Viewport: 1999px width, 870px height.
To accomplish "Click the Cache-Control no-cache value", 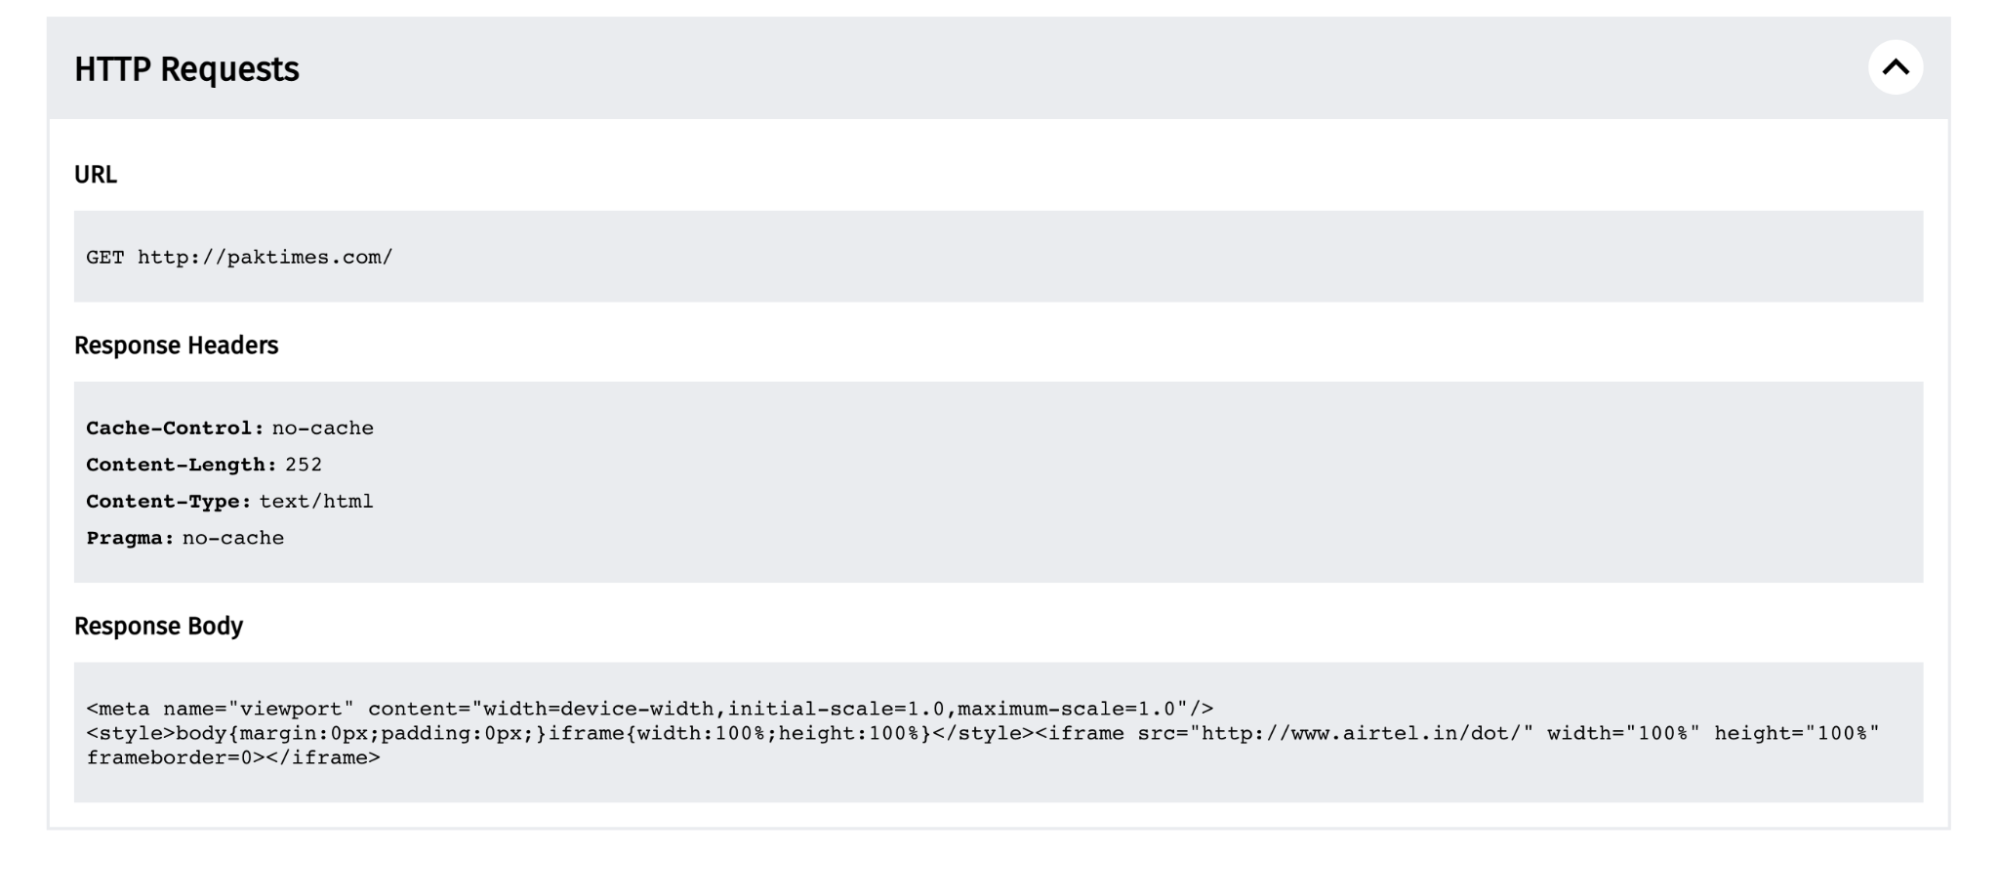I will click(322, 429).
